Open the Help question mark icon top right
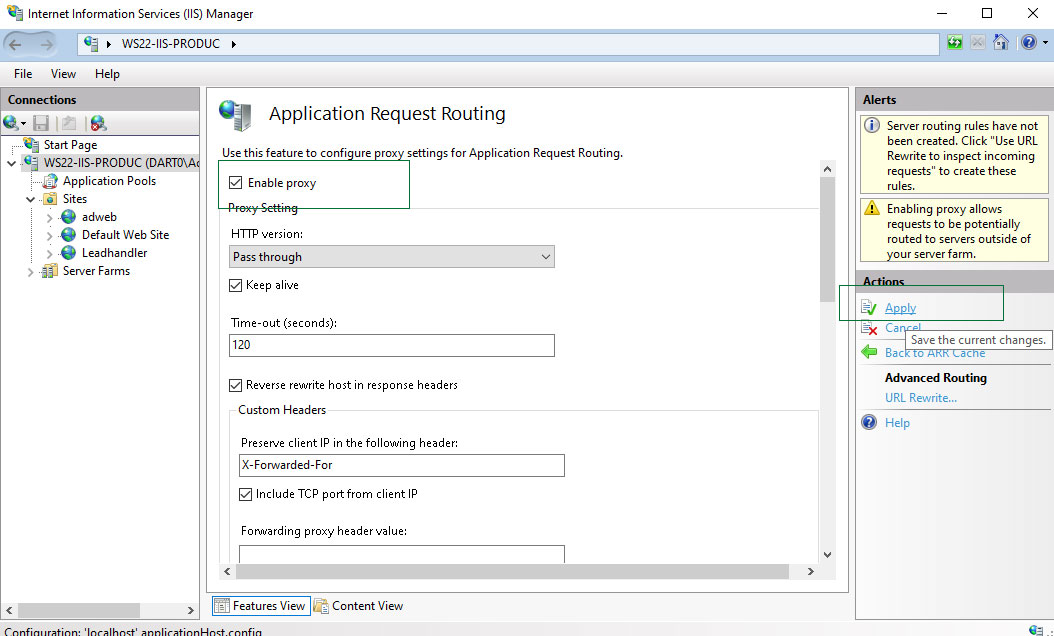Viewport: 1054px width, 636px height. click(1028, 43)
